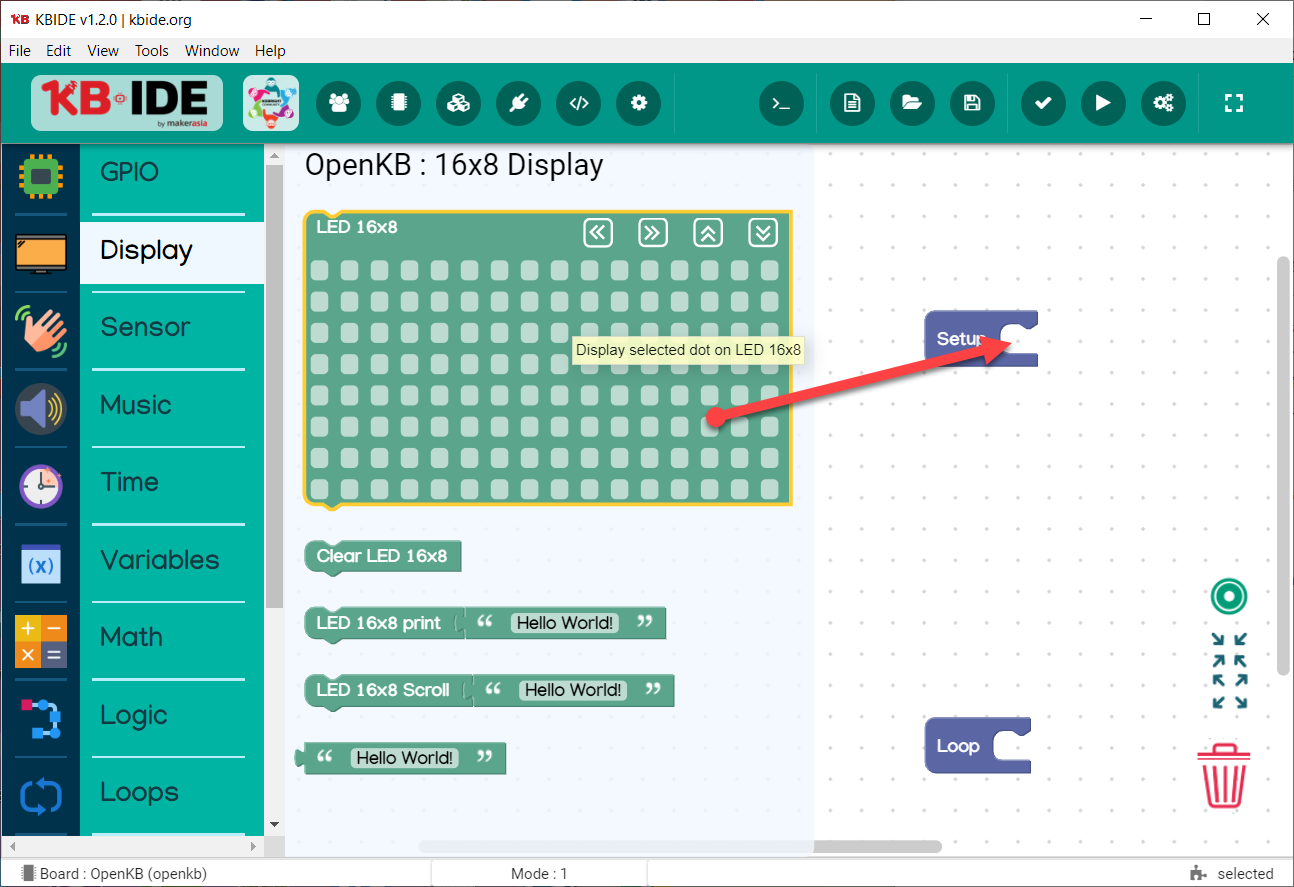
Task: Open the folder file icon in the toolbar
Action: pos(912,103)
